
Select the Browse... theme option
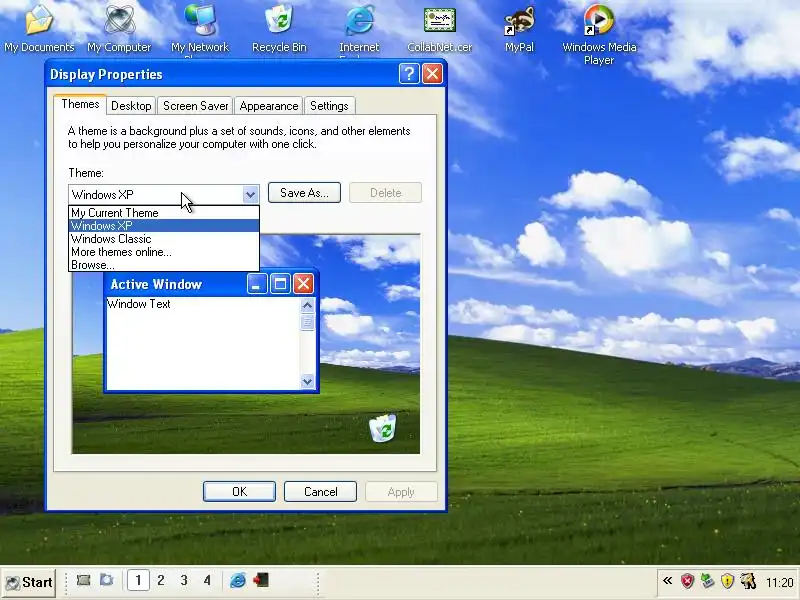(164, 265)
